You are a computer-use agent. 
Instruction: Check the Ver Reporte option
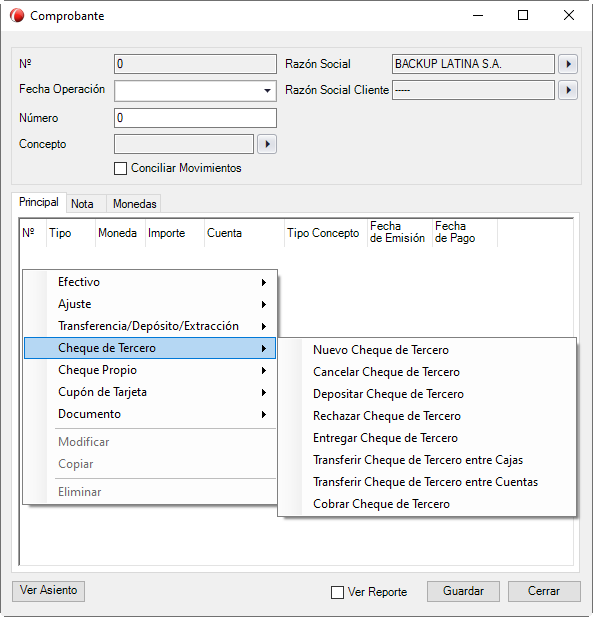(x=337, y=592)
